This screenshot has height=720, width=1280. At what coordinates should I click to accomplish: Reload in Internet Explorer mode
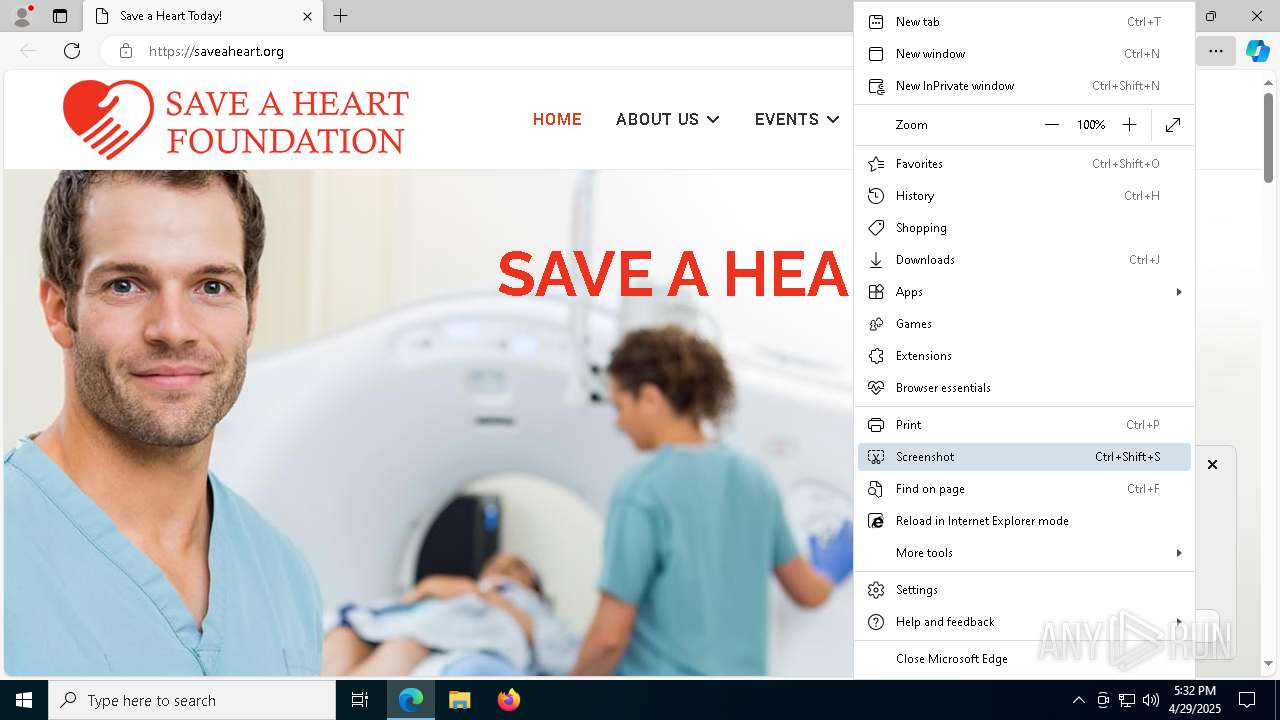(1024, 521)
